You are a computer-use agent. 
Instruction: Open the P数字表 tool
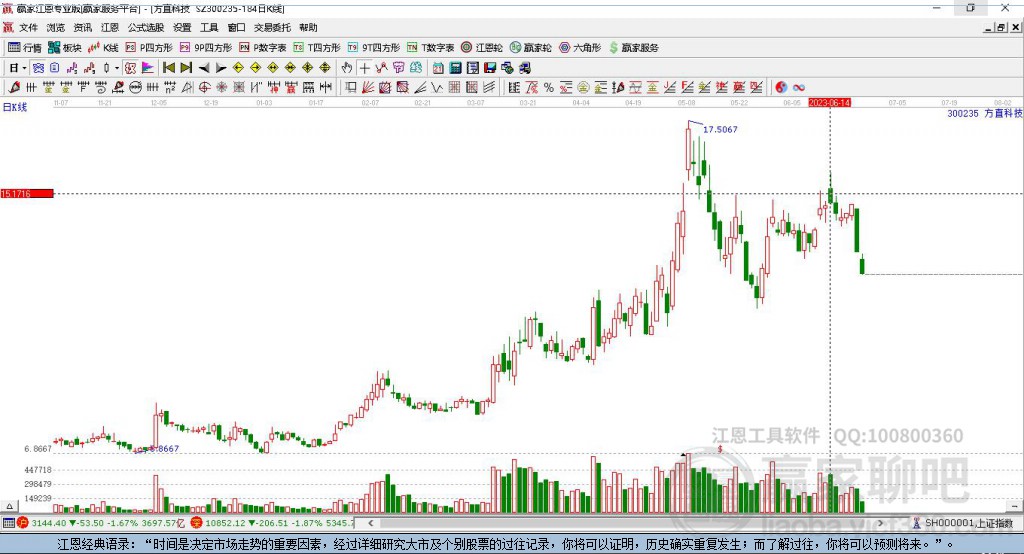(x=263, y=48)
